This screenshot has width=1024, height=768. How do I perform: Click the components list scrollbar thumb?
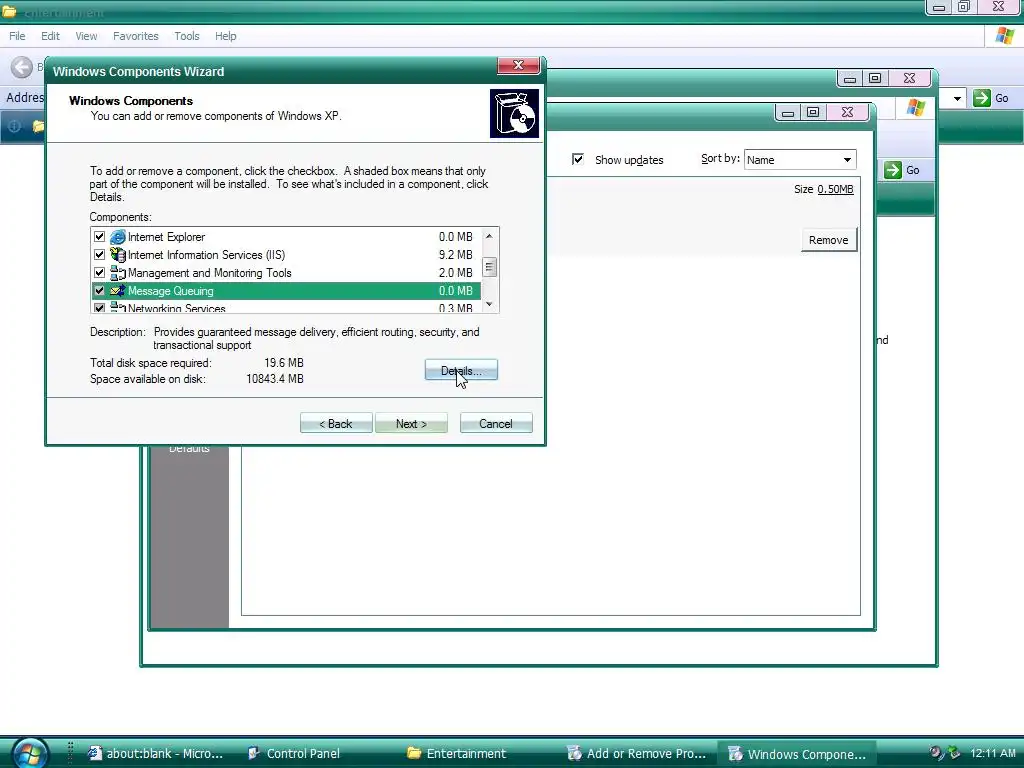[x=489, y=266]
